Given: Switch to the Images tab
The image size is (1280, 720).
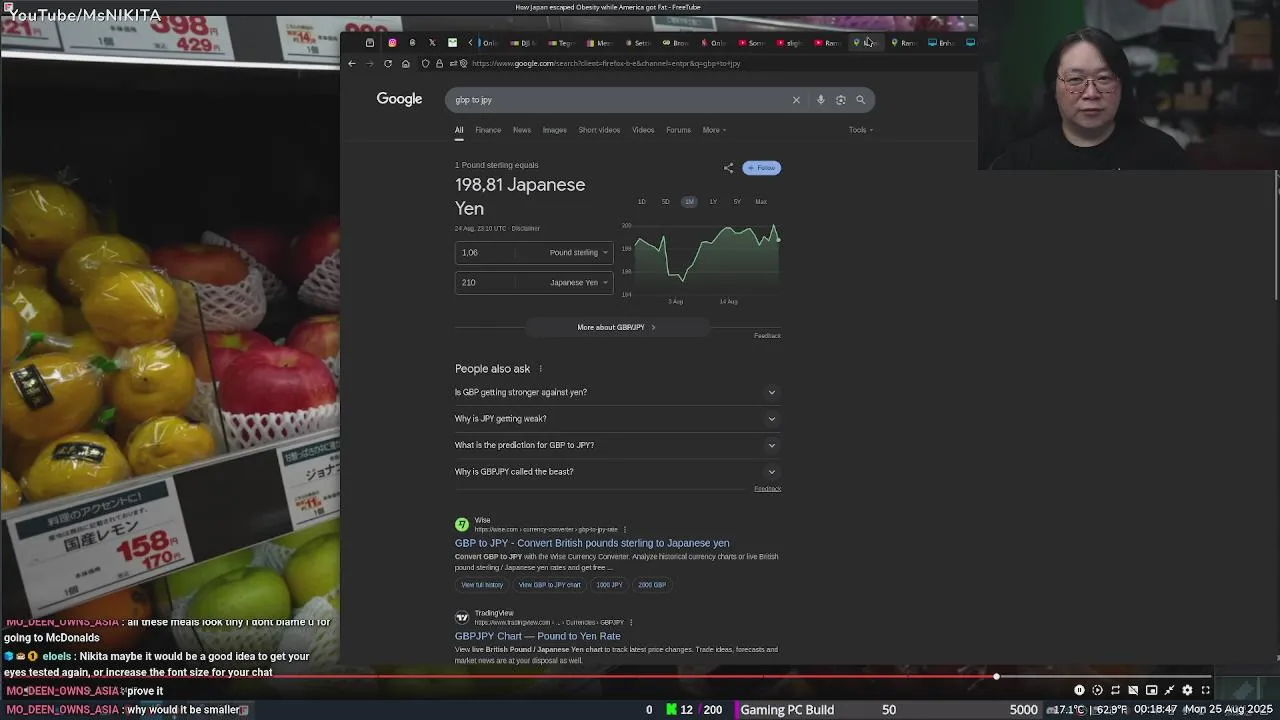Looking at the screenshot, I should click(x=554, y=130).
